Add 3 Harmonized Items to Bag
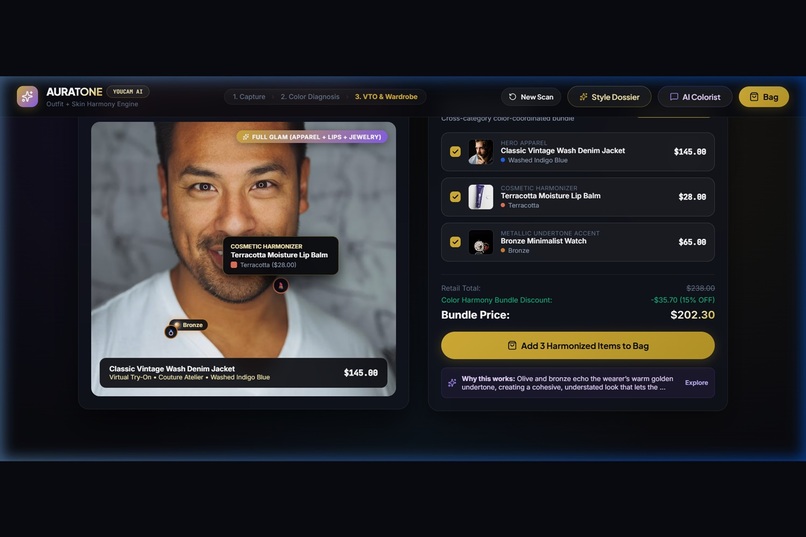The image size is (806, 537). coord(578,346)
